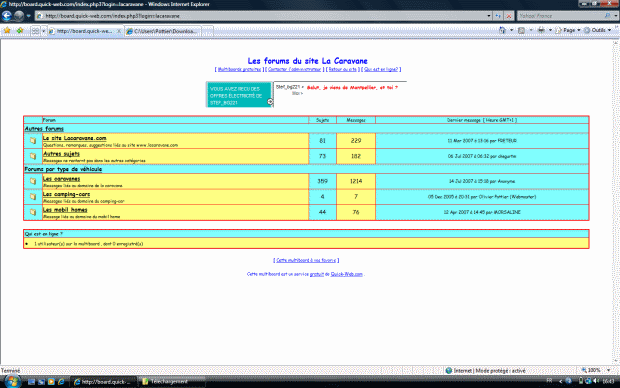Open the Autres forums category link

point(44,129)
